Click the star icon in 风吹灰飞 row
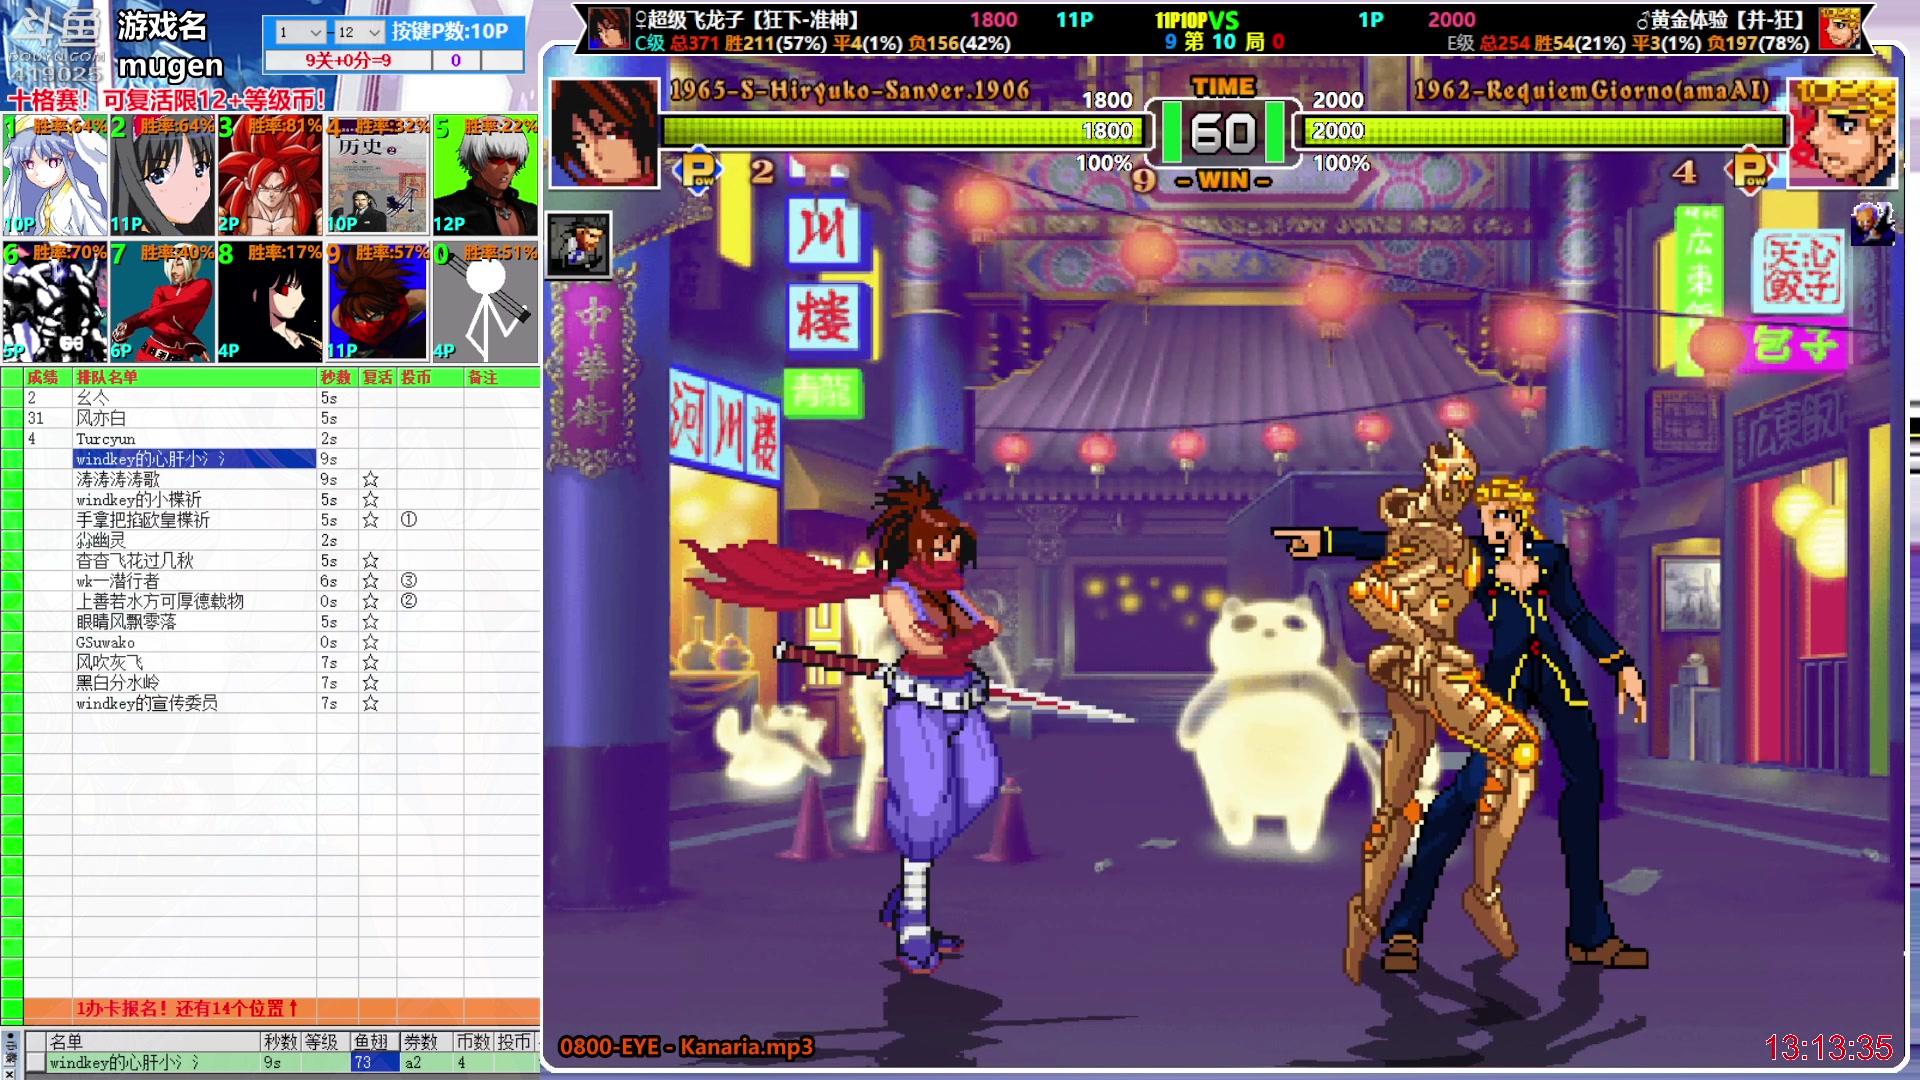 (x=370, y=663)
